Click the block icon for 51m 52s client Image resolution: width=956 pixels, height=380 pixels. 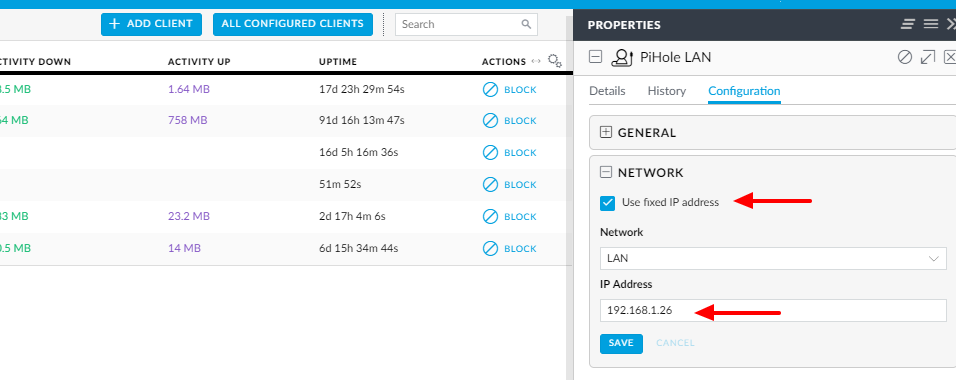coord(490,184)
